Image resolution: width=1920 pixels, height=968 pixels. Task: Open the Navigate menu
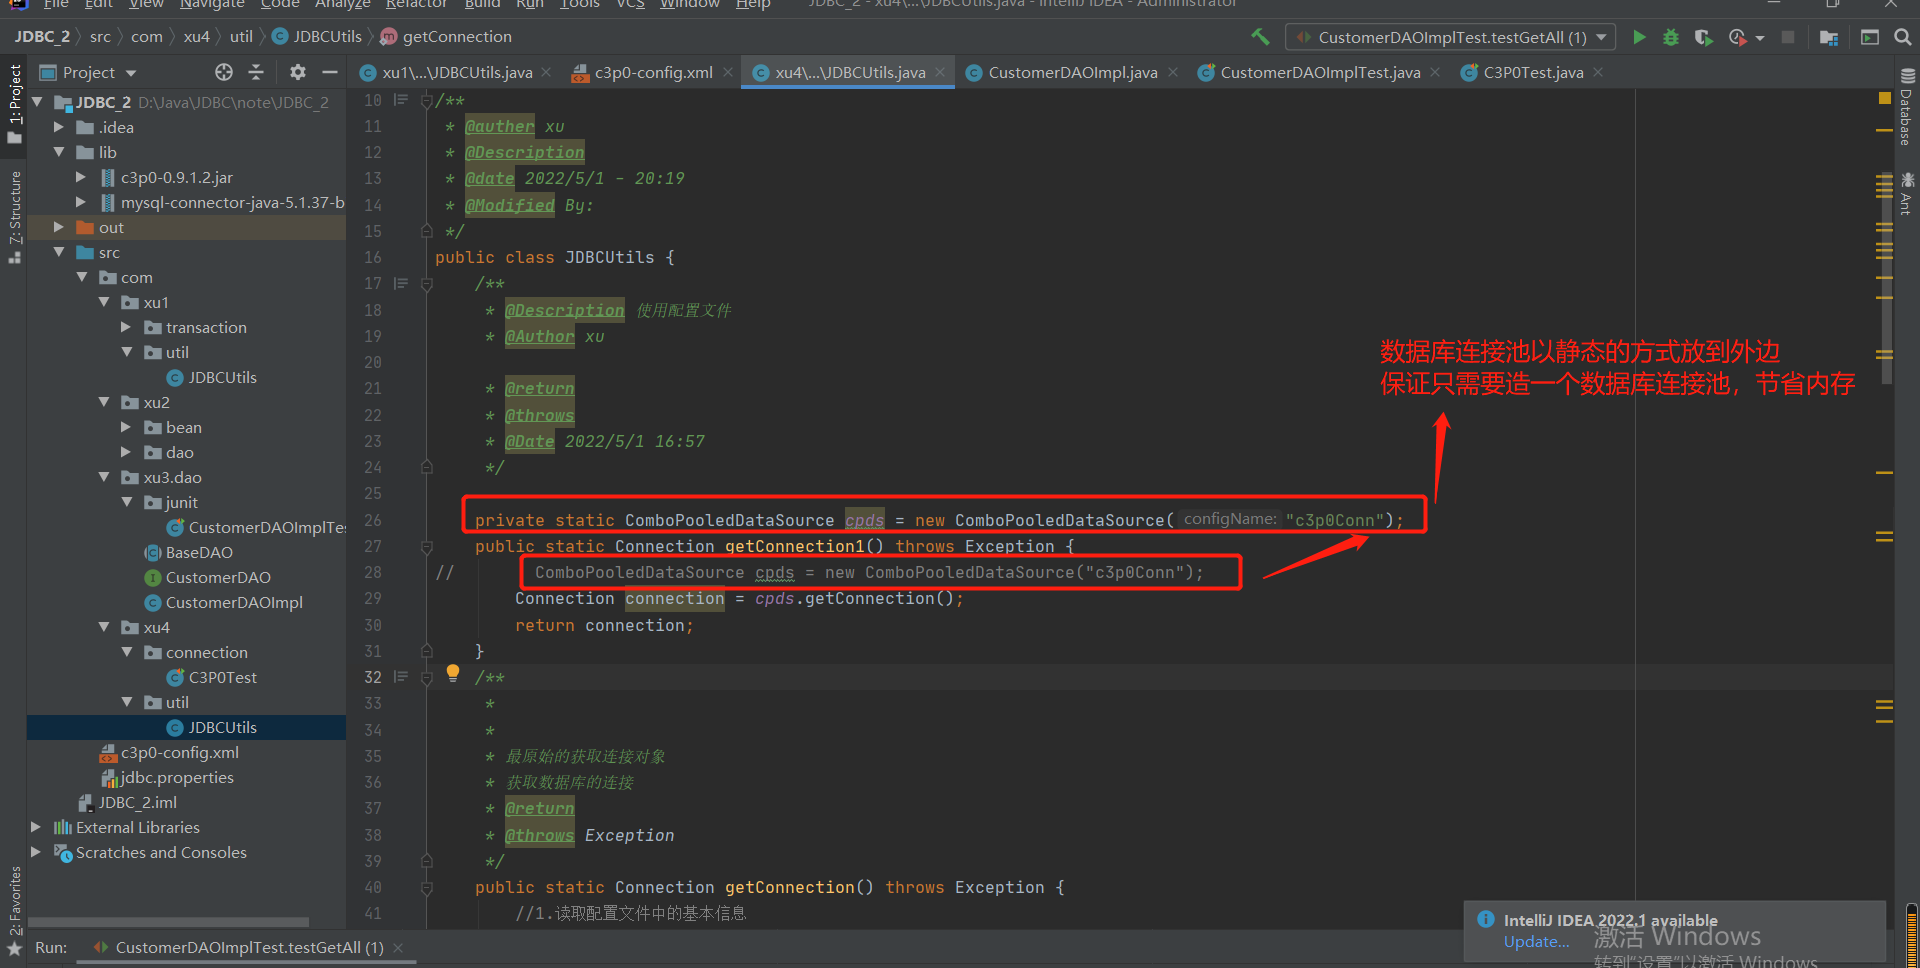point(212,4)
